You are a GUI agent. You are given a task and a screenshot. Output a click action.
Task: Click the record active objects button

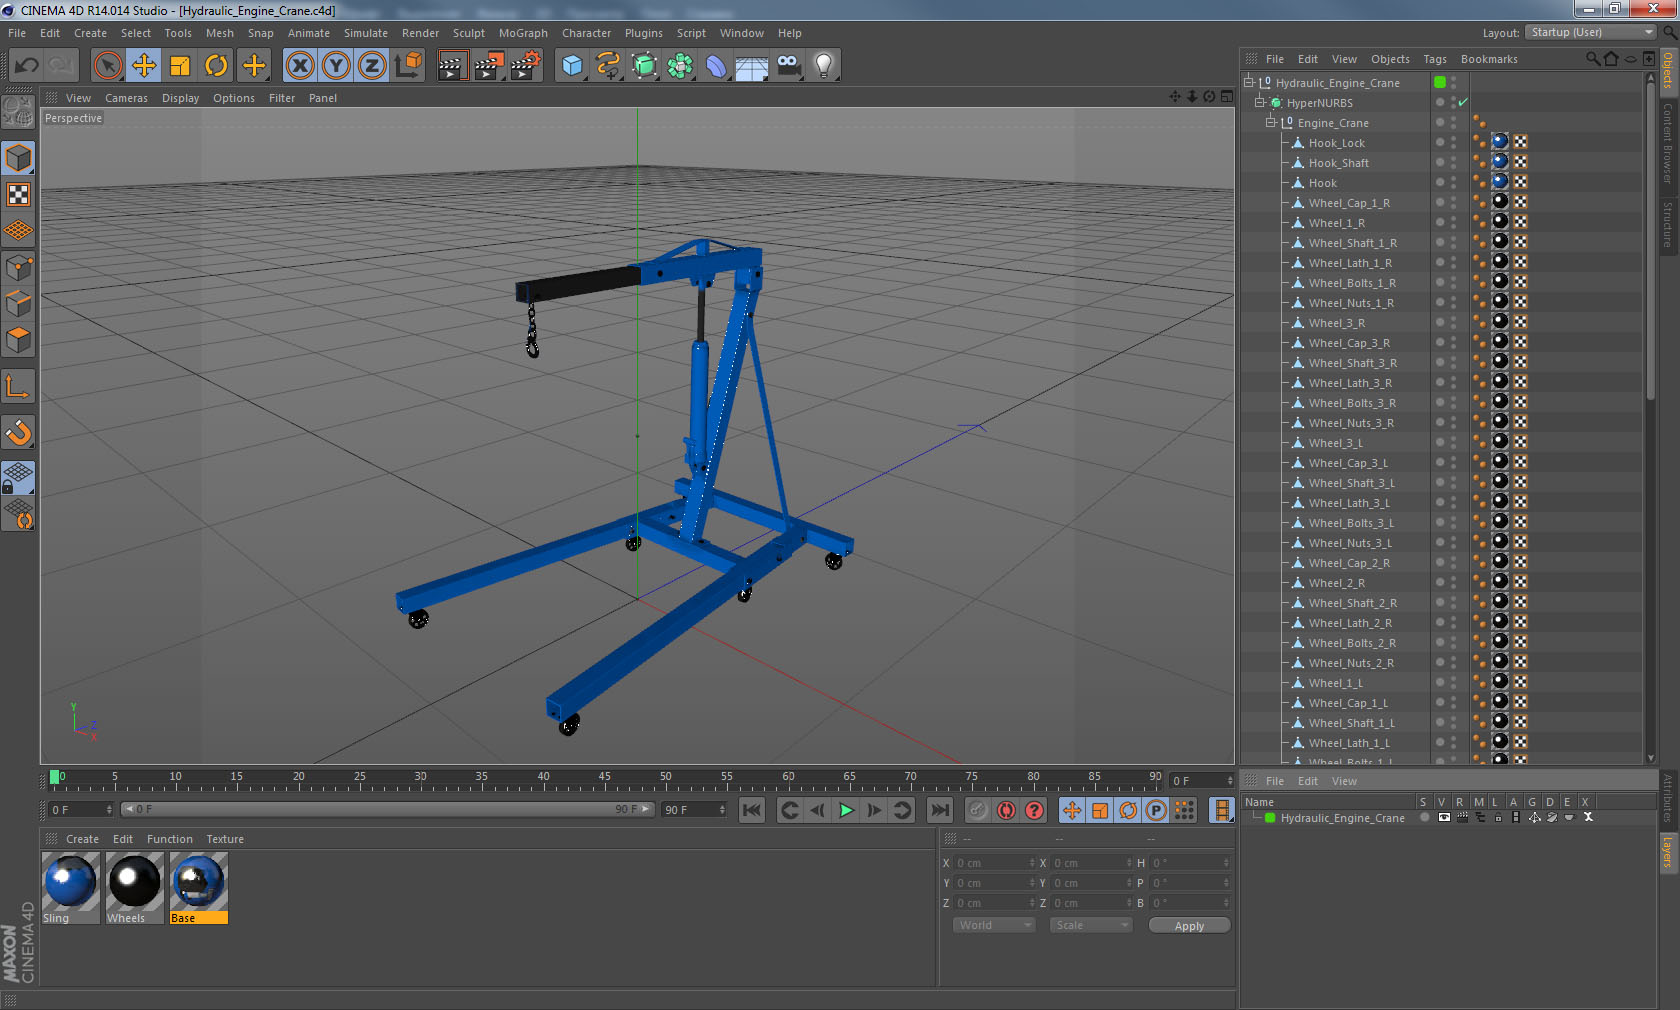pos(978,810)
